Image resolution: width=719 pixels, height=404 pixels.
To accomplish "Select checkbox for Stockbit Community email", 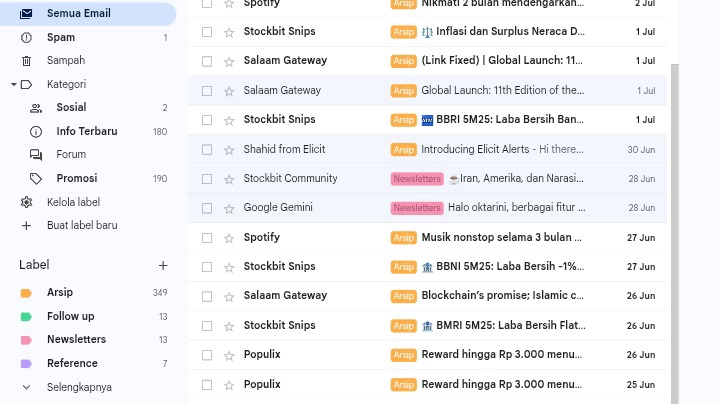I will (207, 179).
